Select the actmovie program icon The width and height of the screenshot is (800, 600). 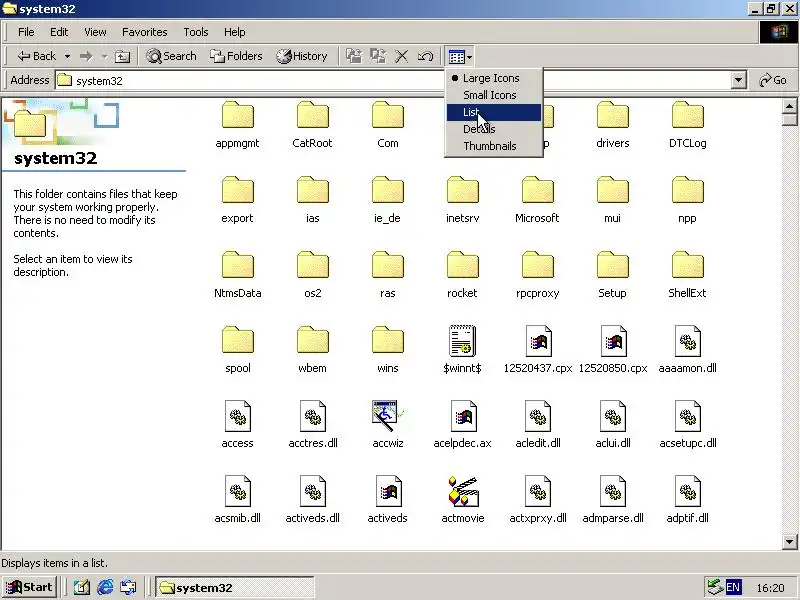(x=463, y=500)
